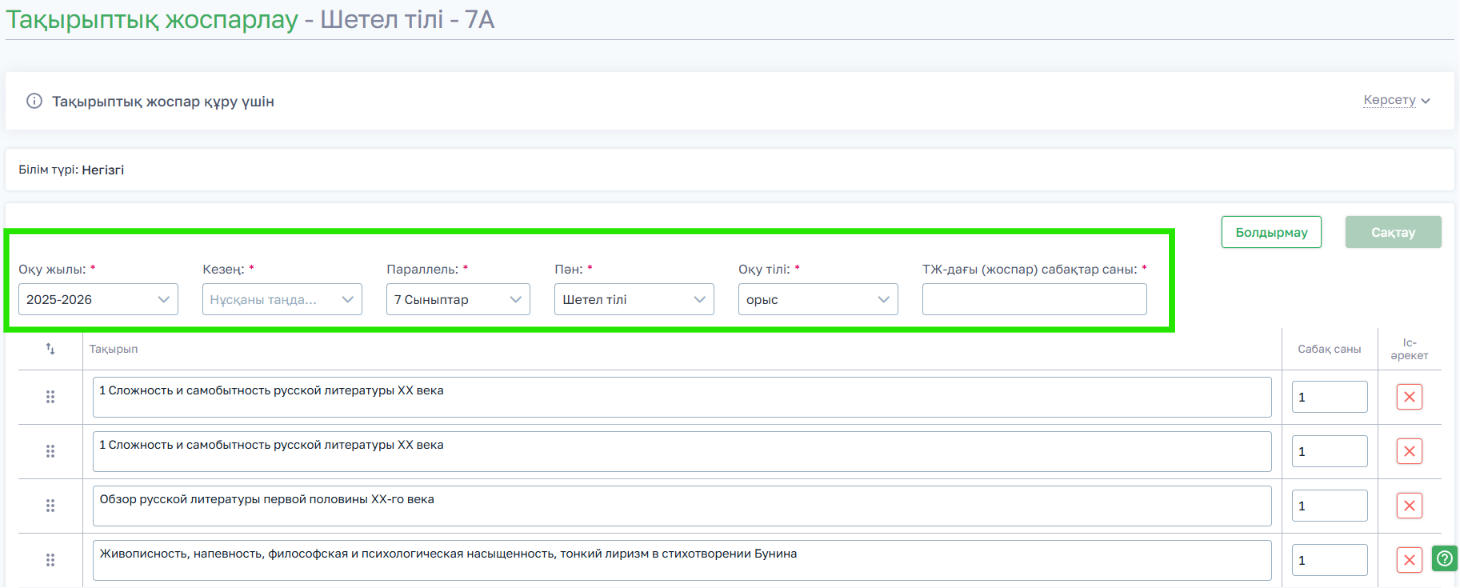Delete the second topic row with red X

[x=1410, y=451]
